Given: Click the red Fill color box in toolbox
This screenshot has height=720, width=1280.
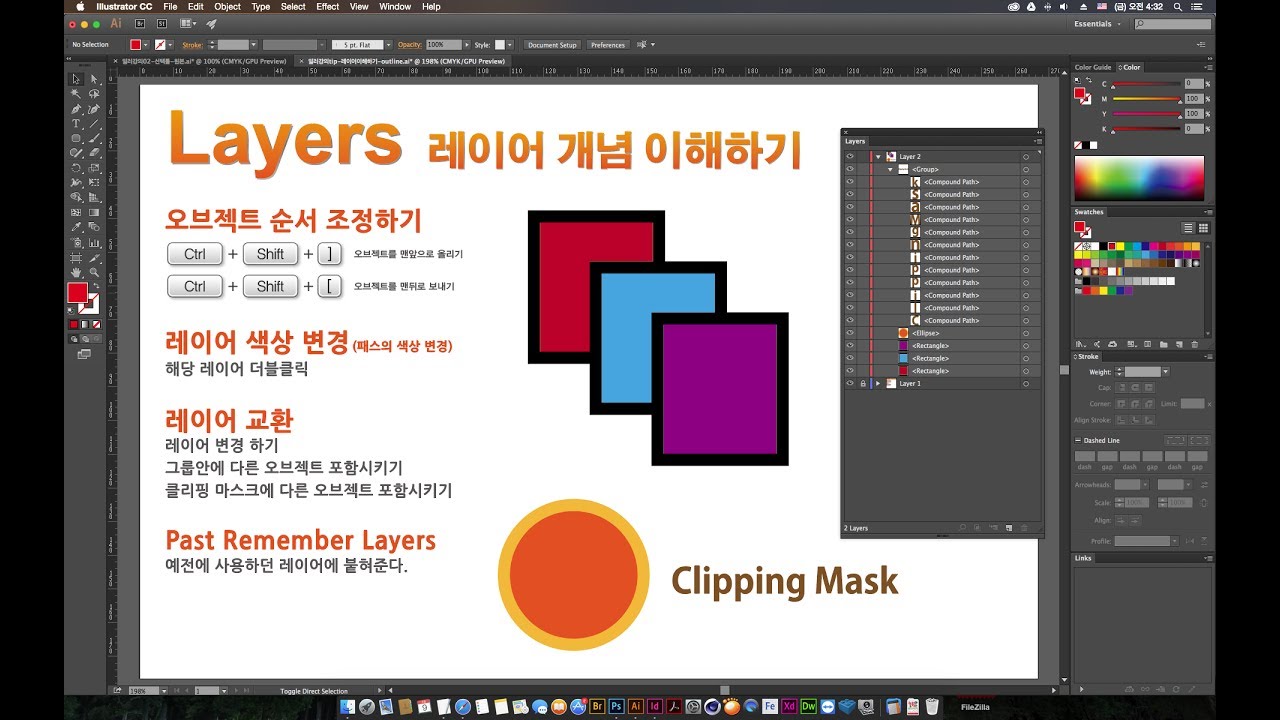Looking at the screenshot, I should pos(77,293).
